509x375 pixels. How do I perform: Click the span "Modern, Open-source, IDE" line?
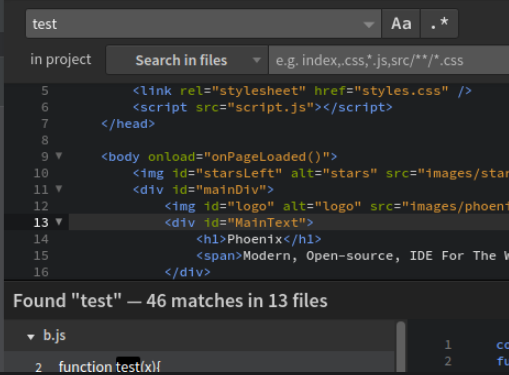(352, 256)
